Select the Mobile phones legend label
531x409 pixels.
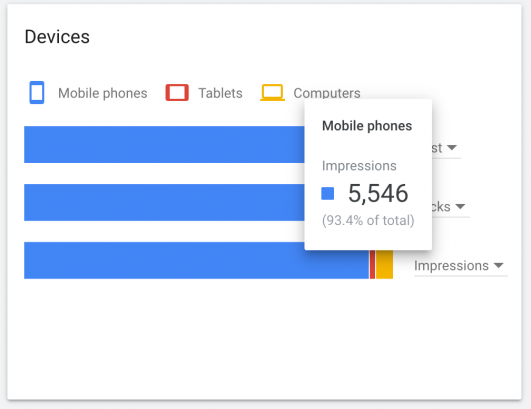(103, 93)
